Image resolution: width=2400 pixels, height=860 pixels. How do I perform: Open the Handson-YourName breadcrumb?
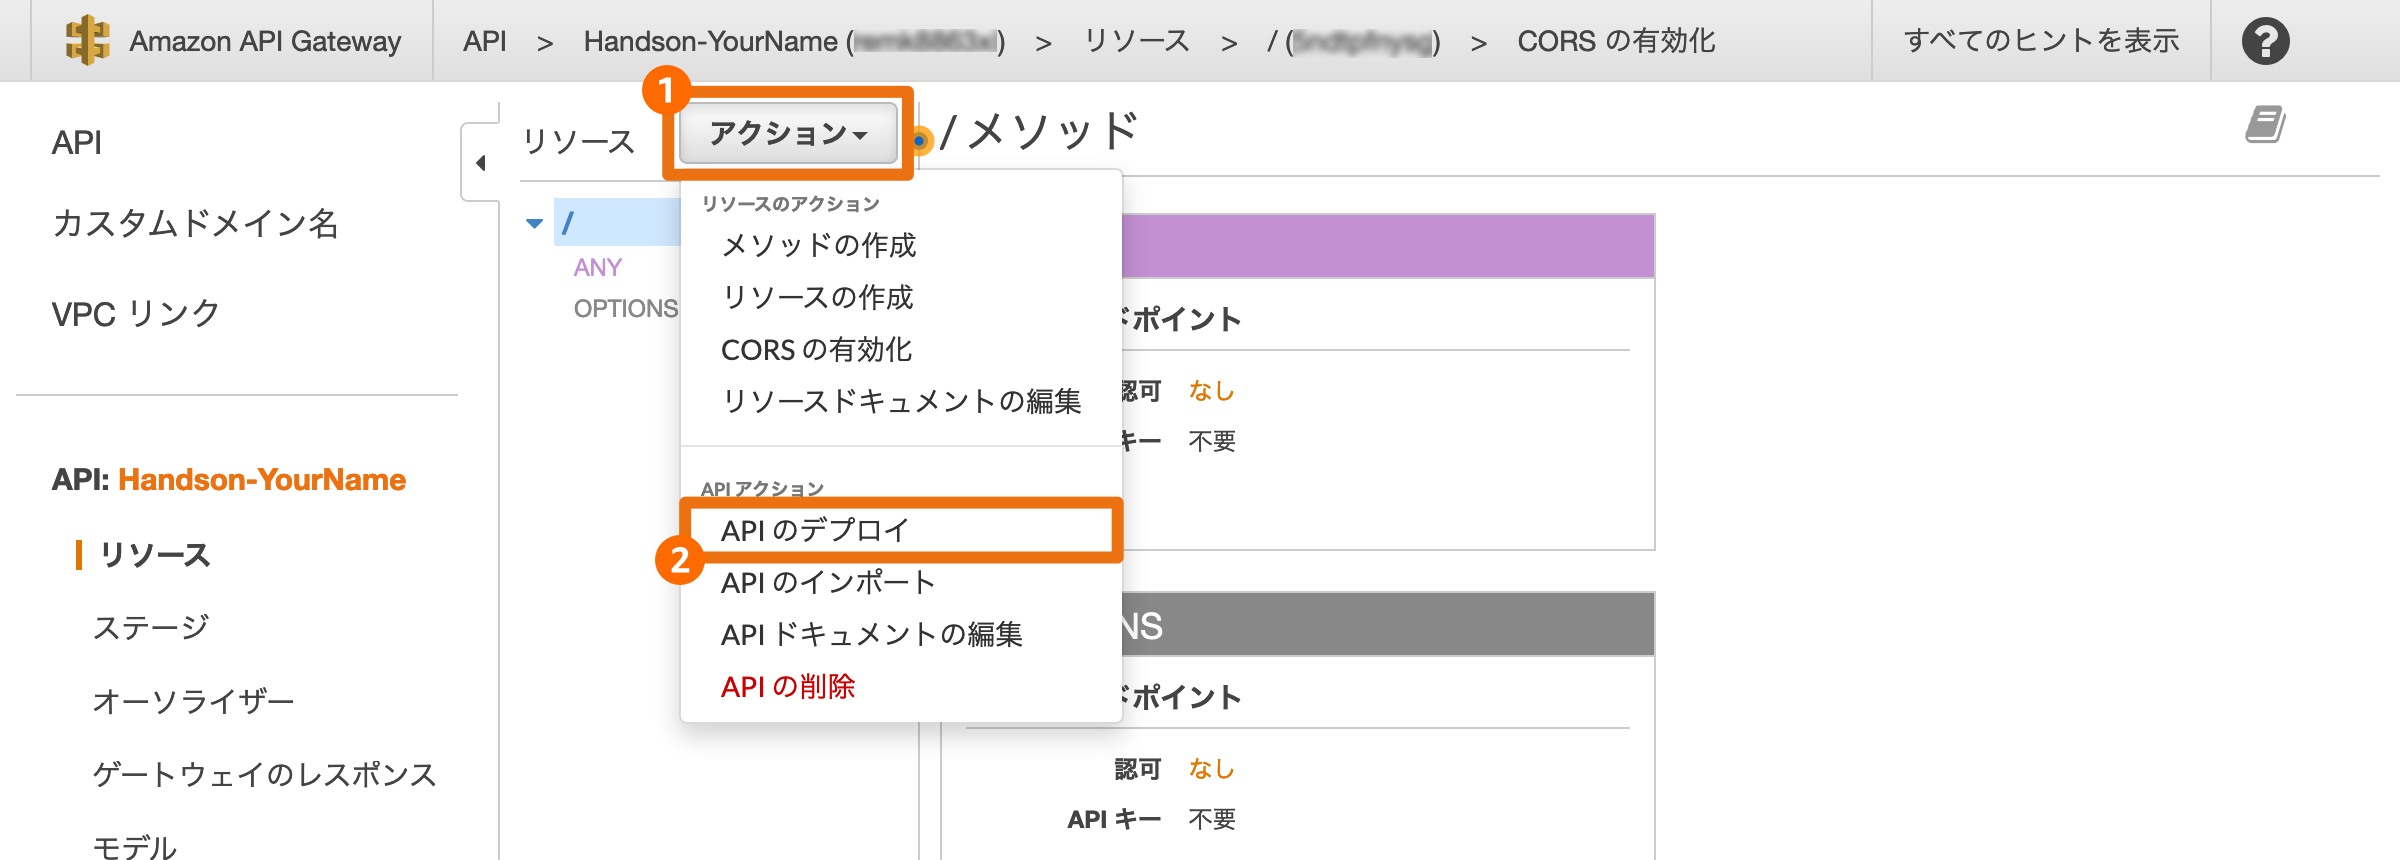795,41
